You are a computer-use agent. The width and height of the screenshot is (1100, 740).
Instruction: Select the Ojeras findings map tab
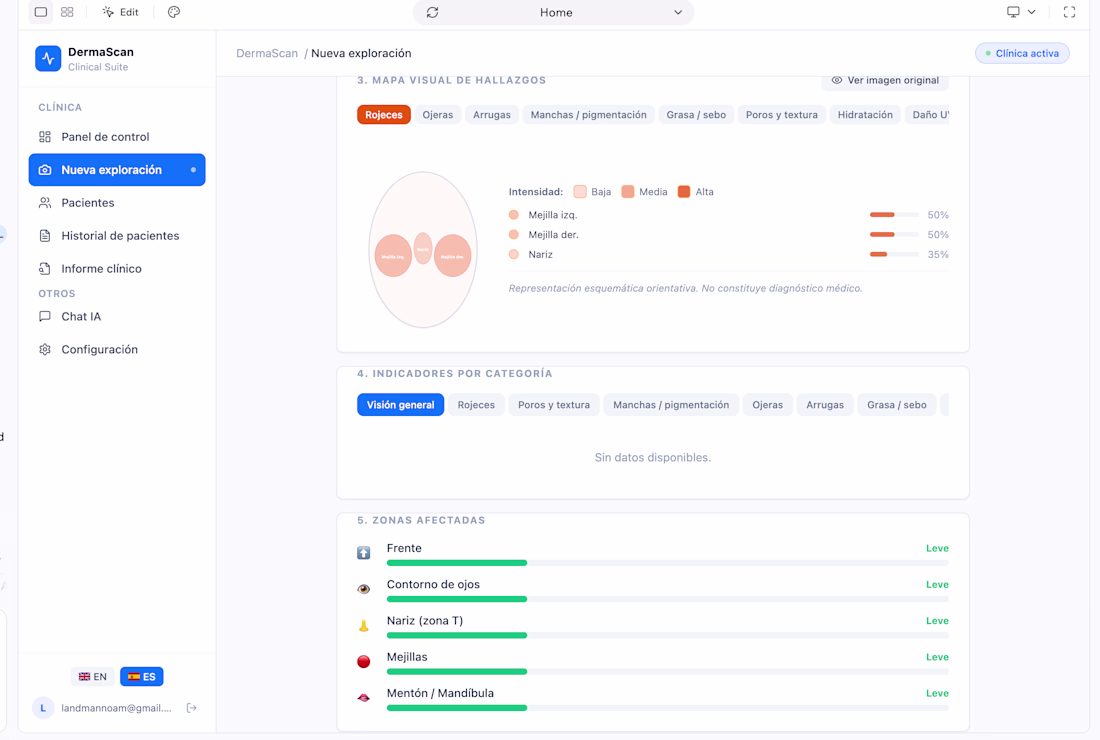(438, 115)
